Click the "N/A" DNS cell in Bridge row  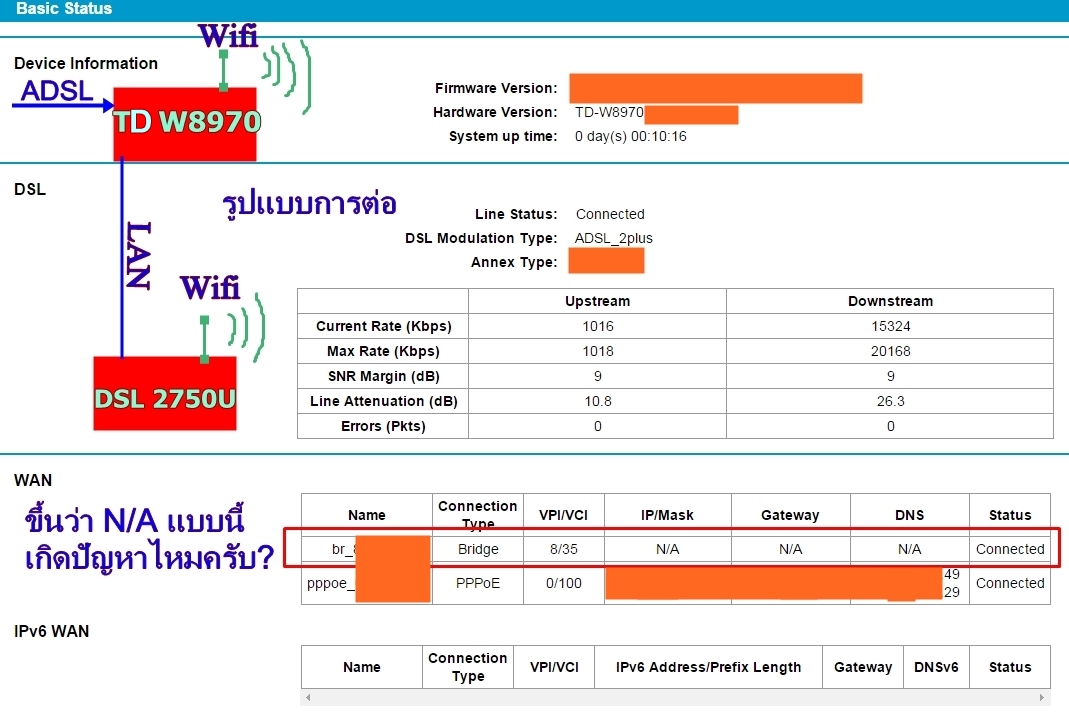click(909, 549)
